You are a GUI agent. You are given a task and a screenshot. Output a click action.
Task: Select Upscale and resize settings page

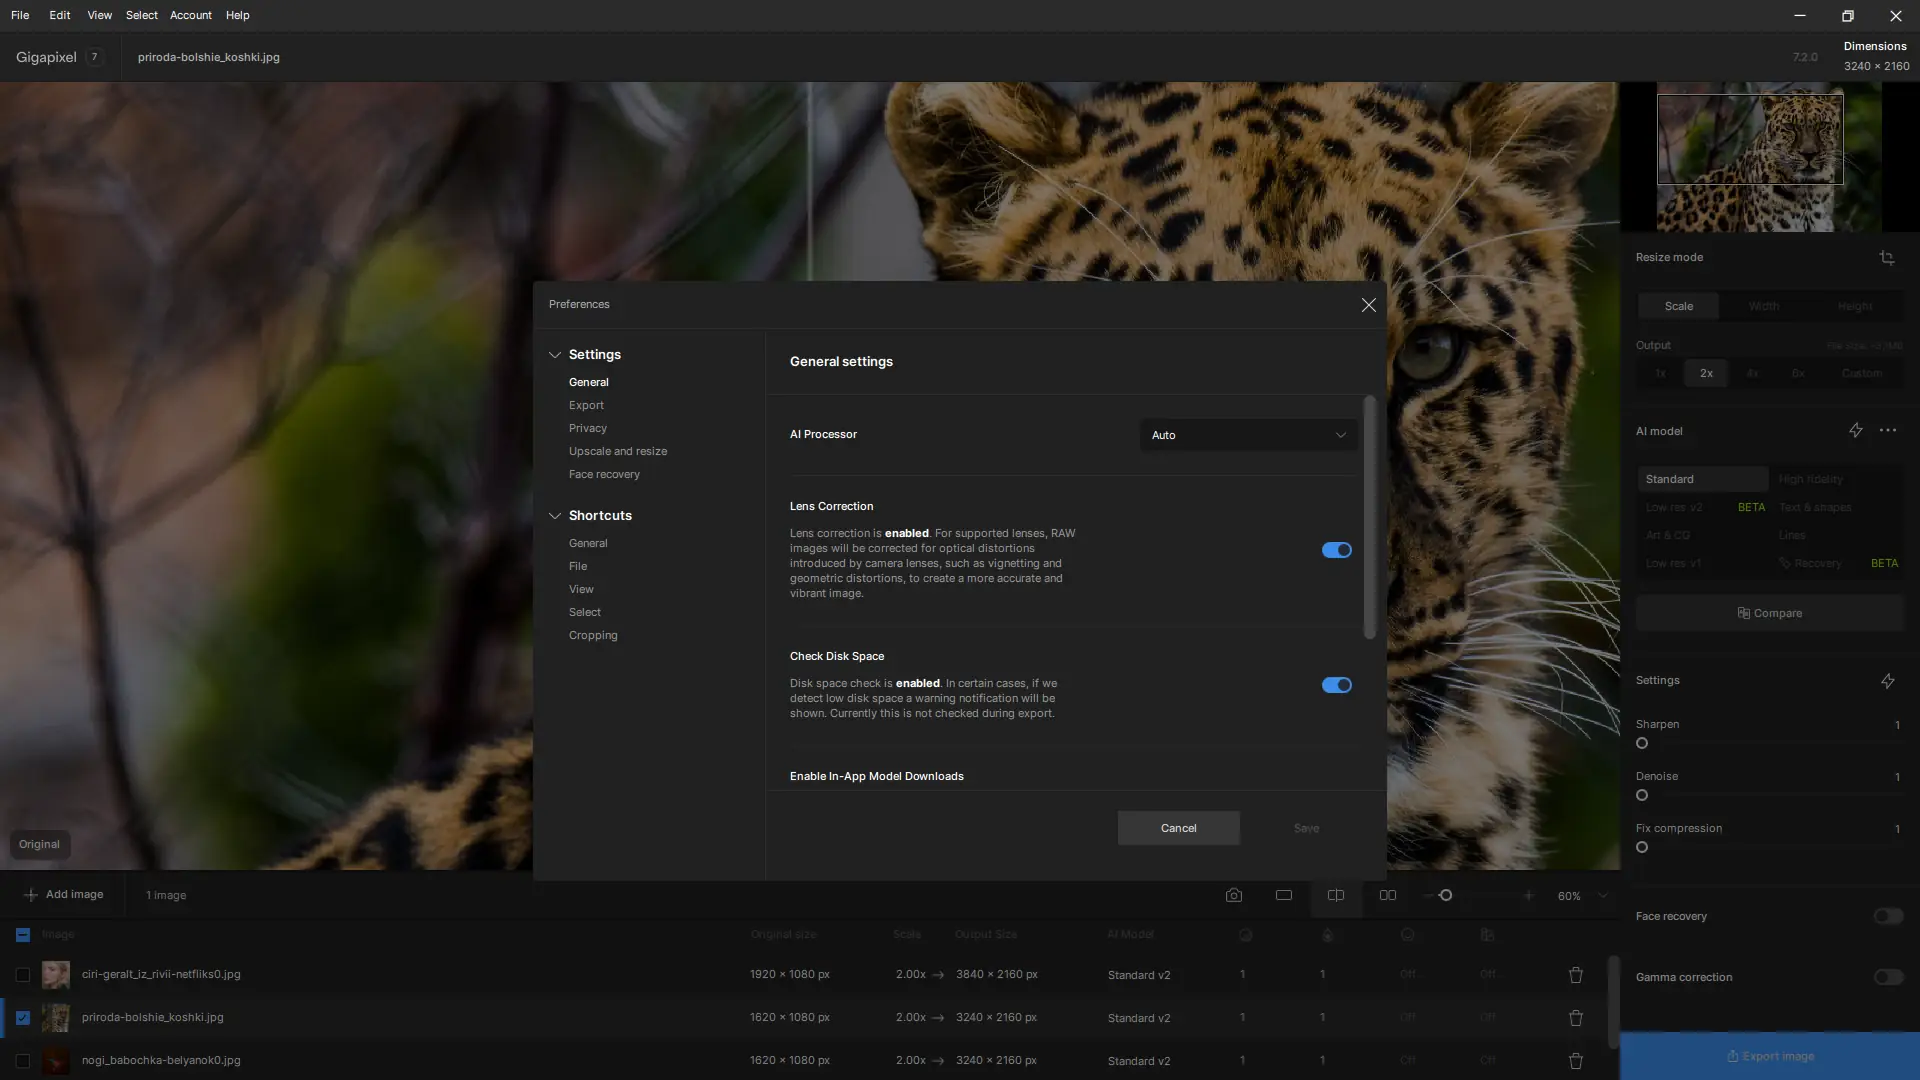click(617, 451)
